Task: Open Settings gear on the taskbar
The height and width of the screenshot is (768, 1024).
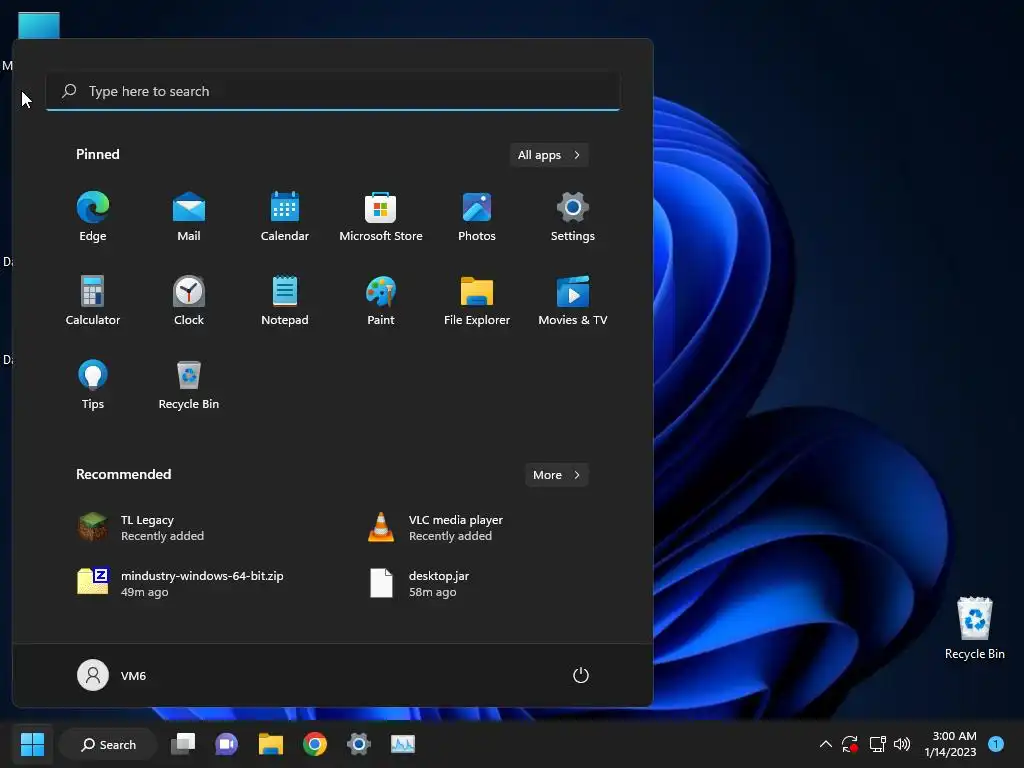Action: (359, 744)
